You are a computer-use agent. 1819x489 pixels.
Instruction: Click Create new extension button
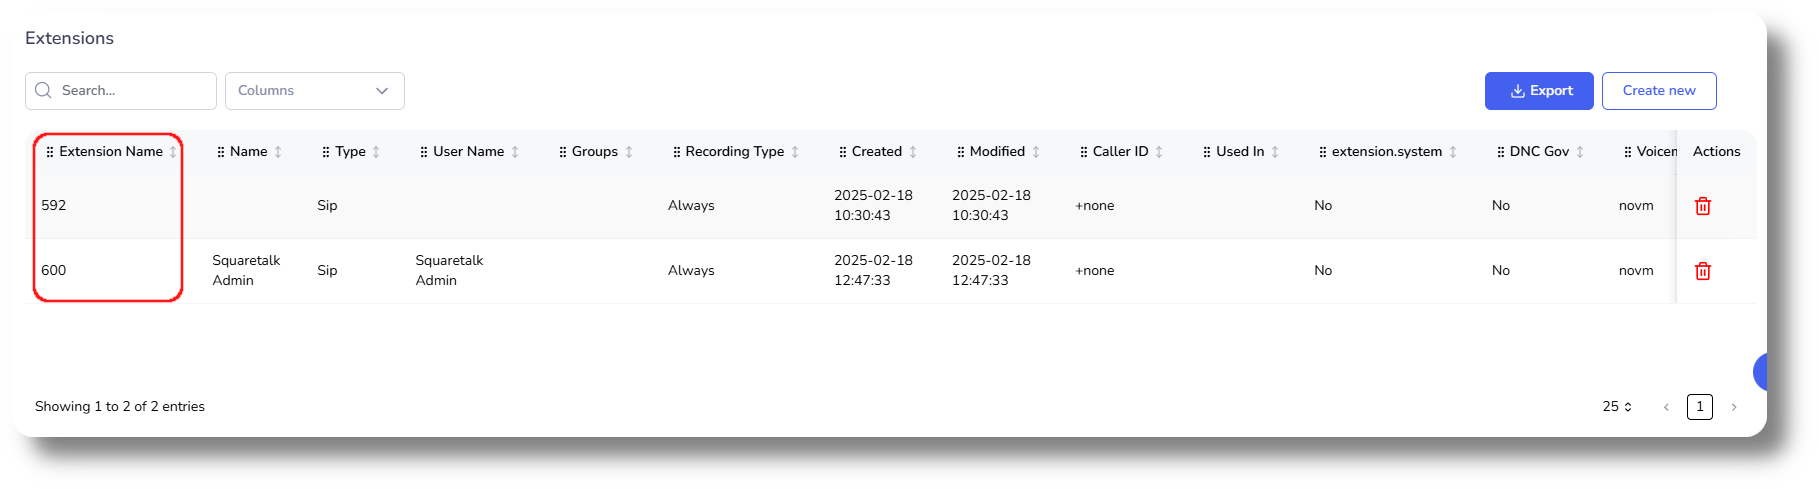pos(1658,91)
